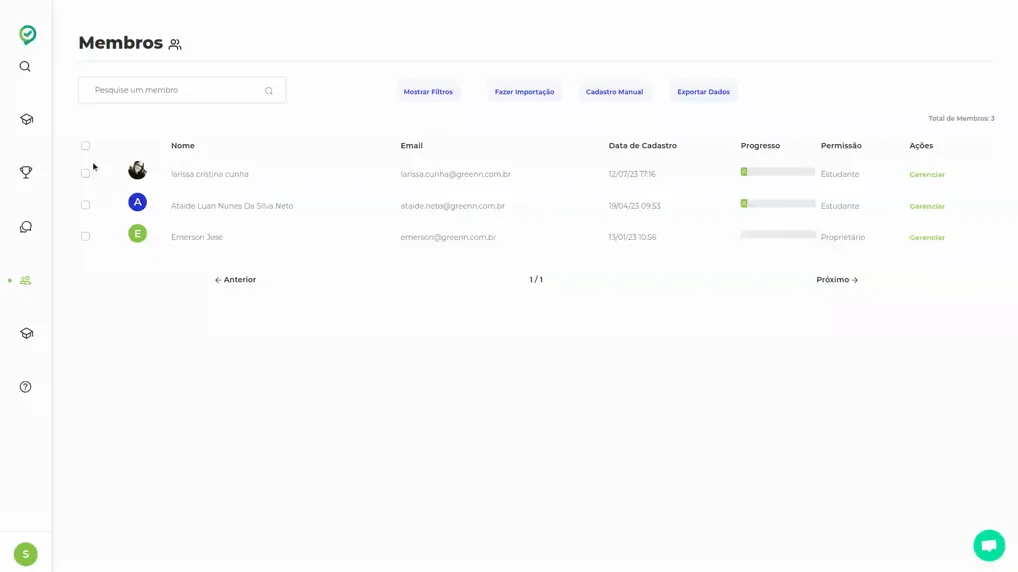Open the help question mark icon
Viewport: 1018px width, 572px height.
pos(25,387)
